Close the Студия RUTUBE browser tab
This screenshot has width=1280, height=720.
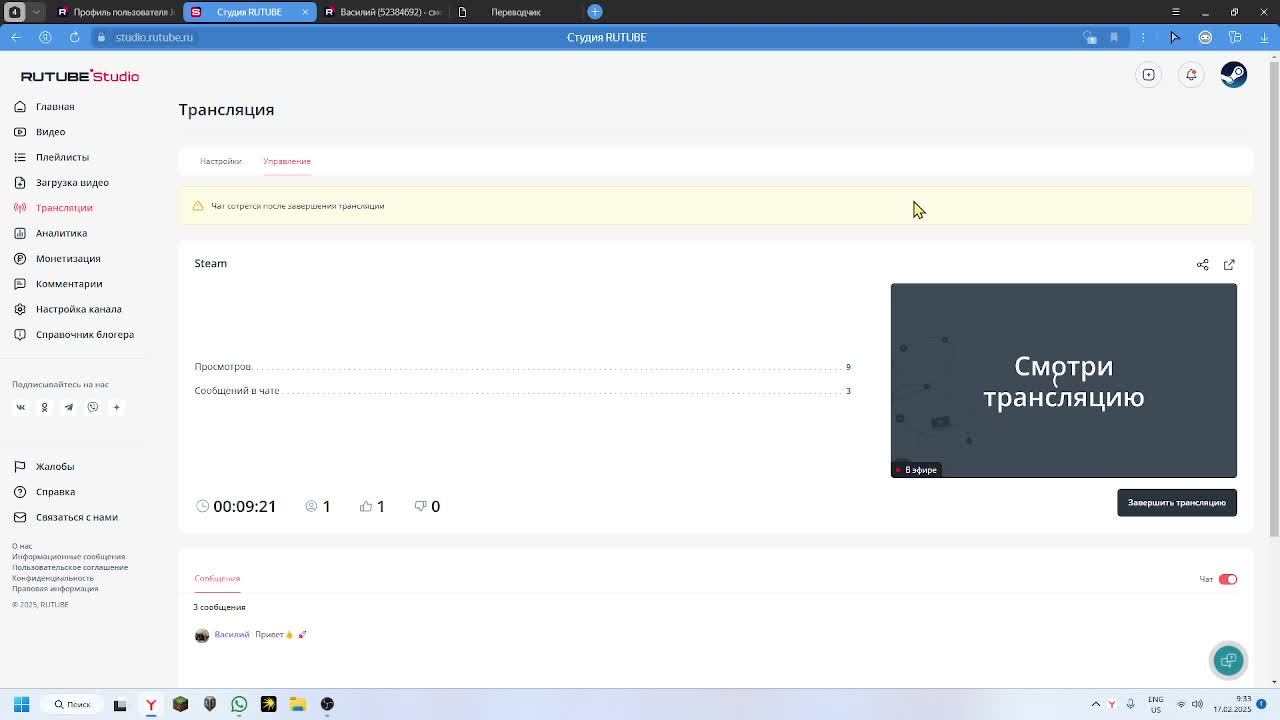click(305, 12)
